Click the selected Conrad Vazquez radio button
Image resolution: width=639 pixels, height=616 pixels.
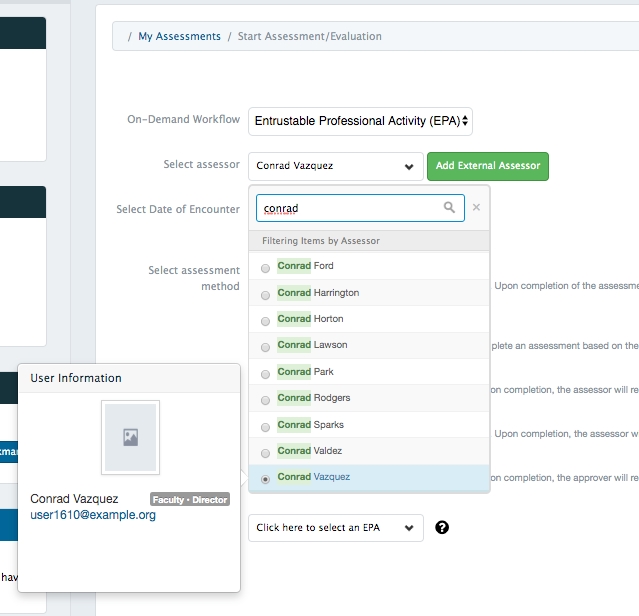click(265, 478)
